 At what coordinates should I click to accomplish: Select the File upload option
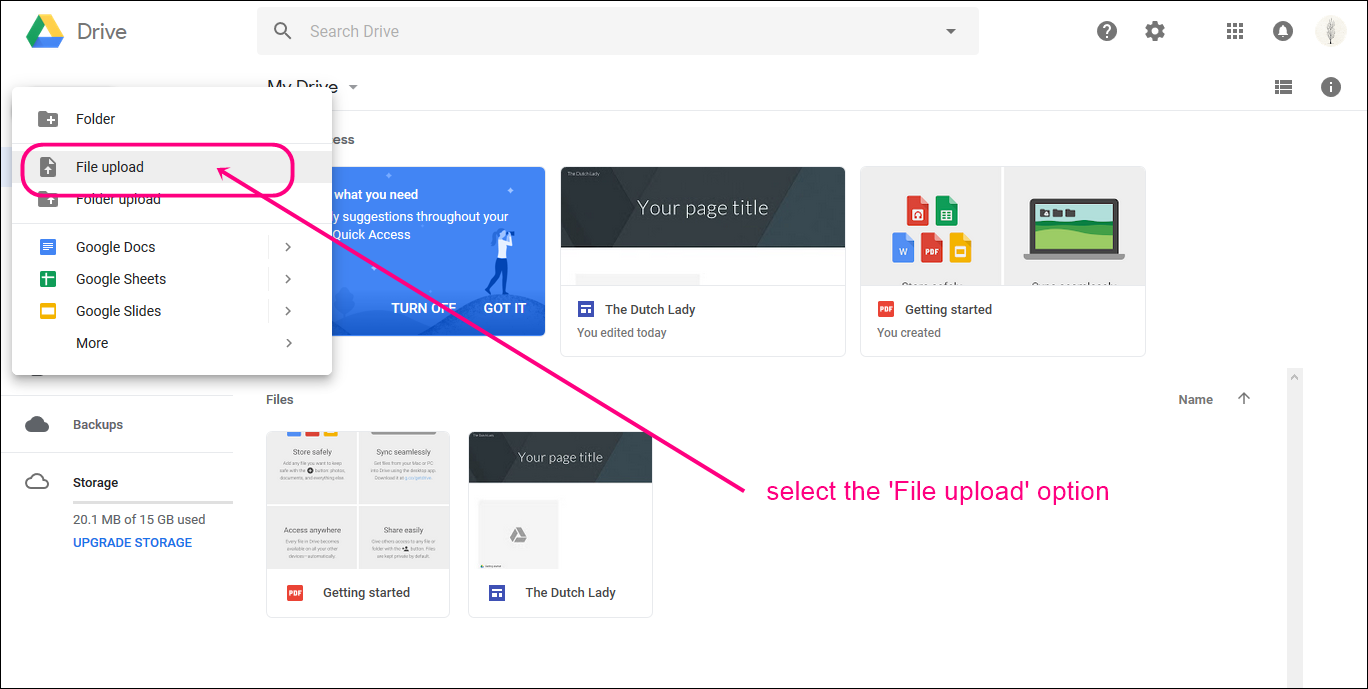[x=172, y=167]
